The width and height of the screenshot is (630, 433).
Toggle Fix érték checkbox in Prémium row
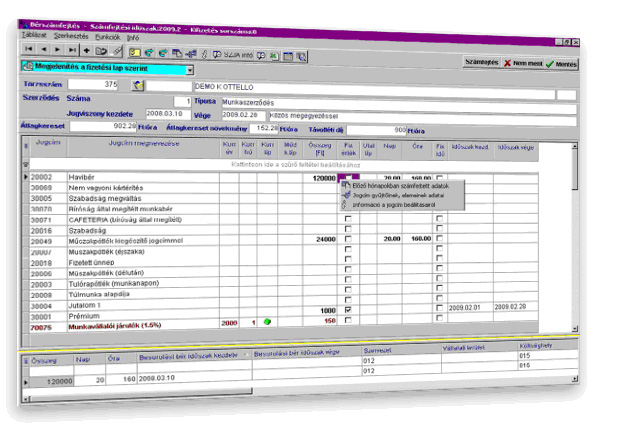348,310
